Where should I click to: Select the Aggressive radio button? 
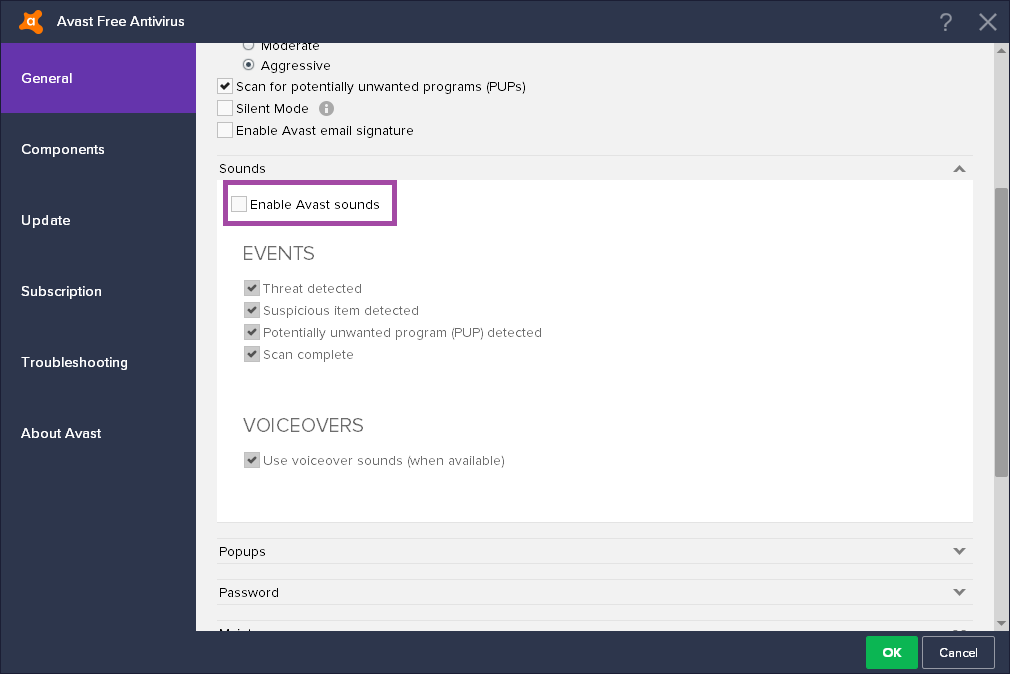249,65
